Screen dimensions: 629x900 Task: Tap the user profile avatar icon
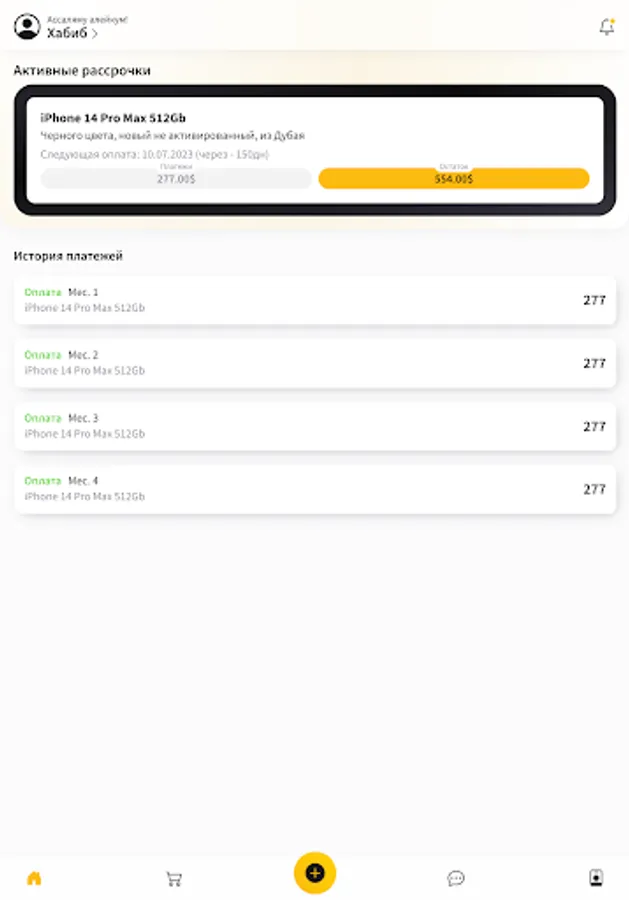pos(27,26)
